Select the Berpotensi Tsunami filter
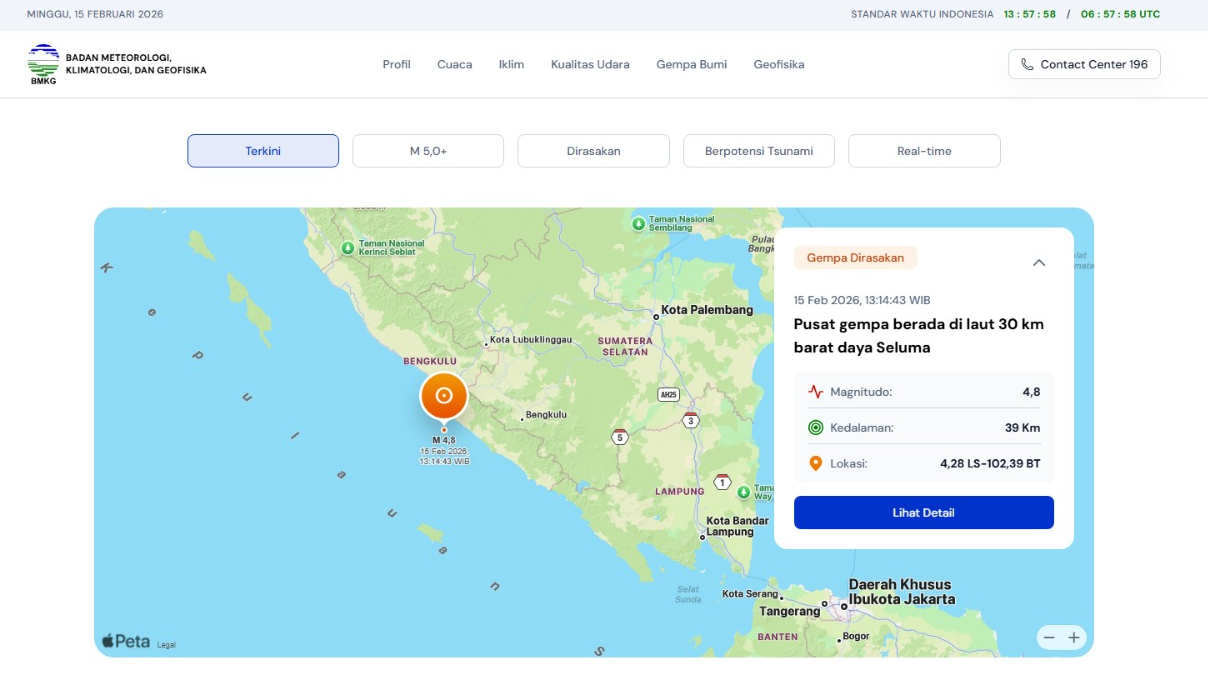Viewport: 1208px width, 695px height. 758,150
